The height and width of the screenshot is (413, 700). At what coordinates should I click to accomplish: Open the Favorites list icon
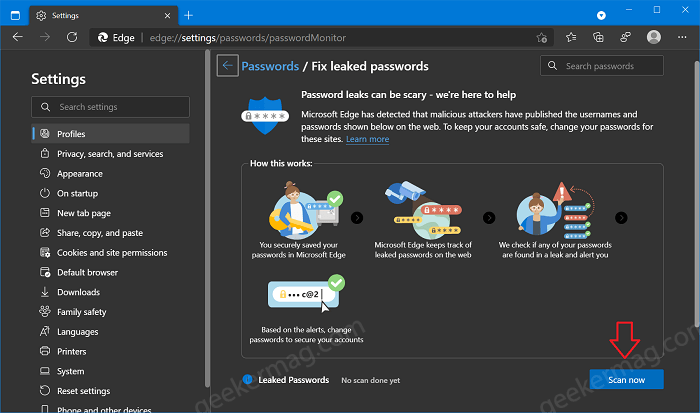571,38
